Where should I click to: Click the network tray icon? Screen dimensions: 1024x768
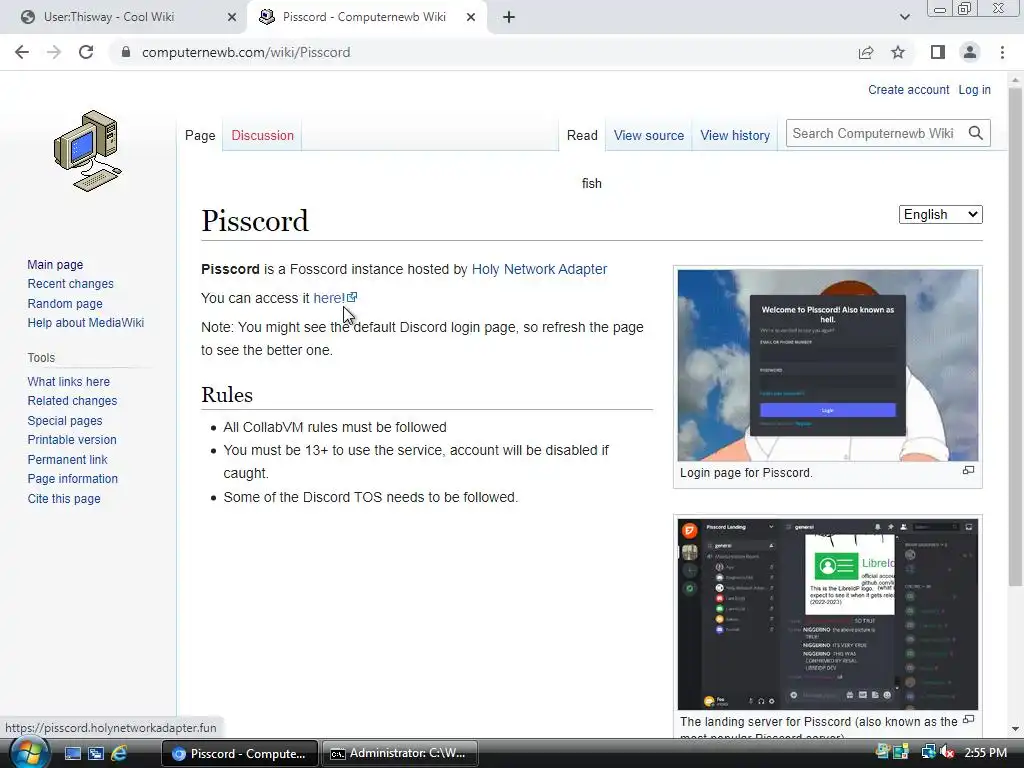(928, 753)
